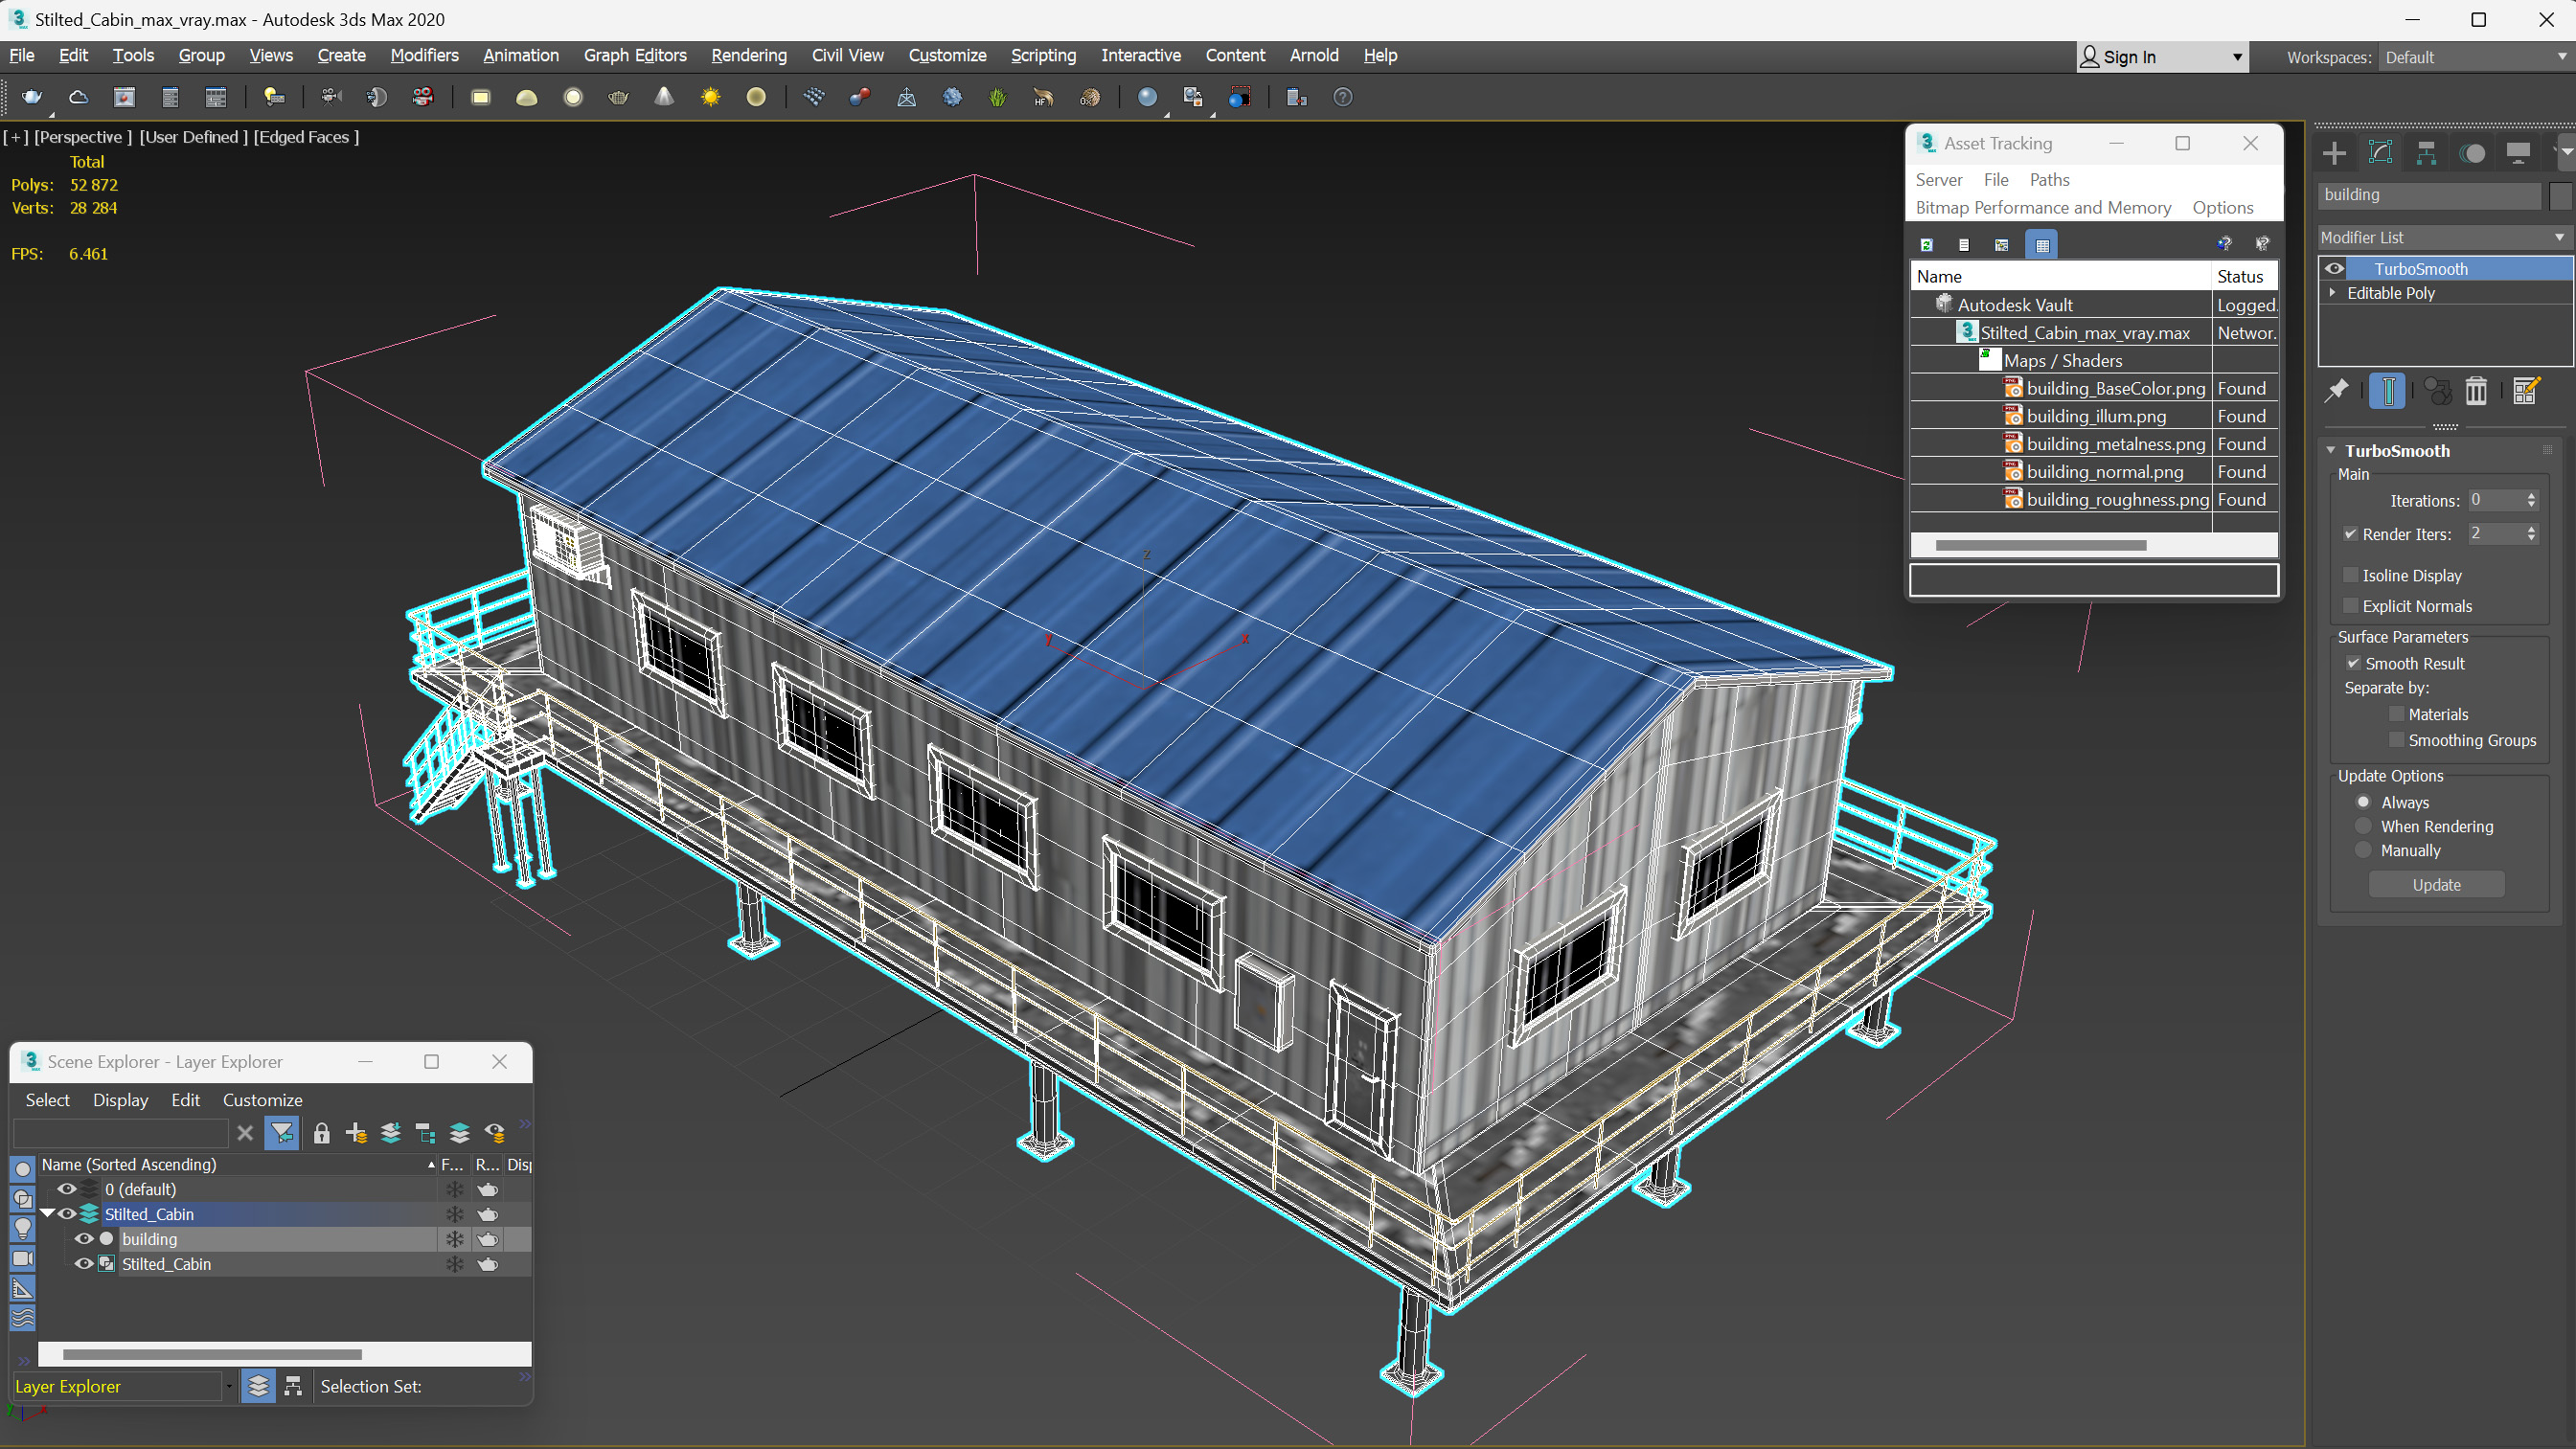Click Refresh icon in Asset Tracking

pos(1926,245)
